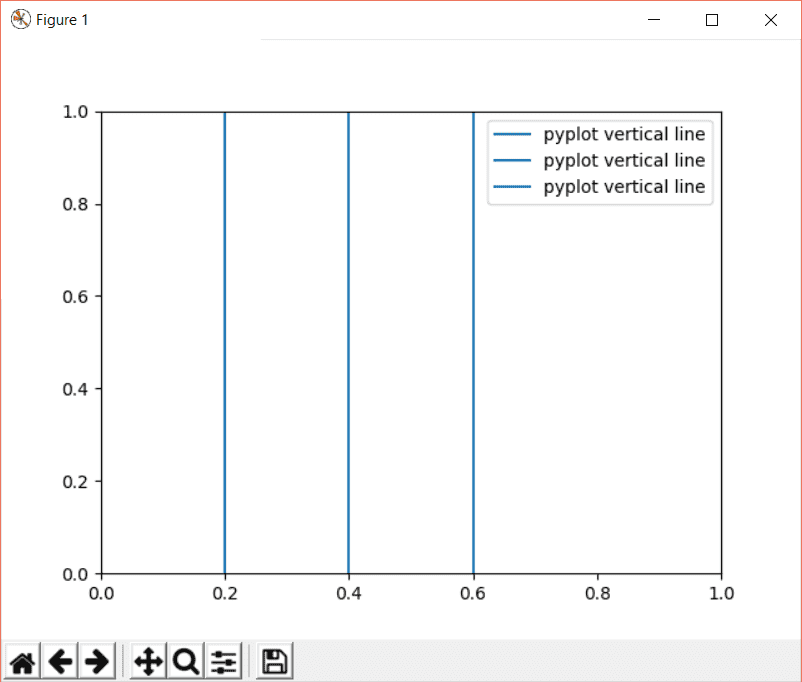802x682 pixels.
Task: Go back to the previous view arrow
Action: click(x=60, y=662)
